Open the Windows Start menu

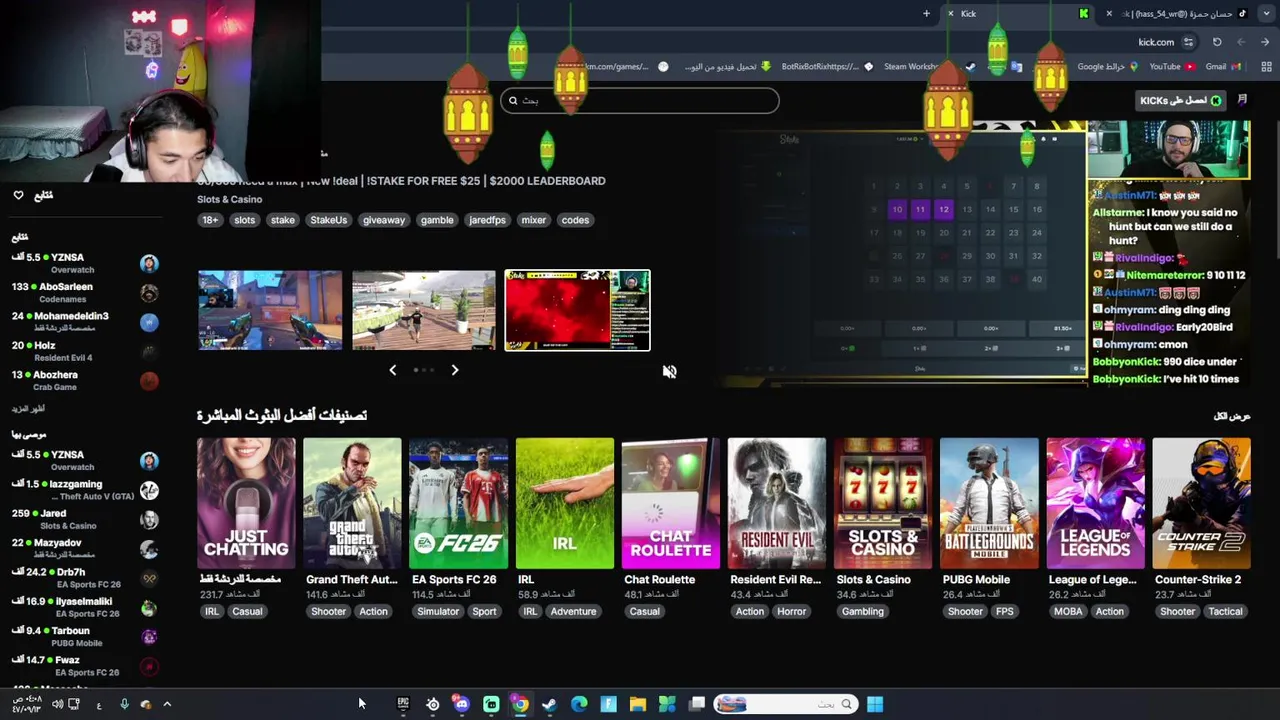(875, 704)
